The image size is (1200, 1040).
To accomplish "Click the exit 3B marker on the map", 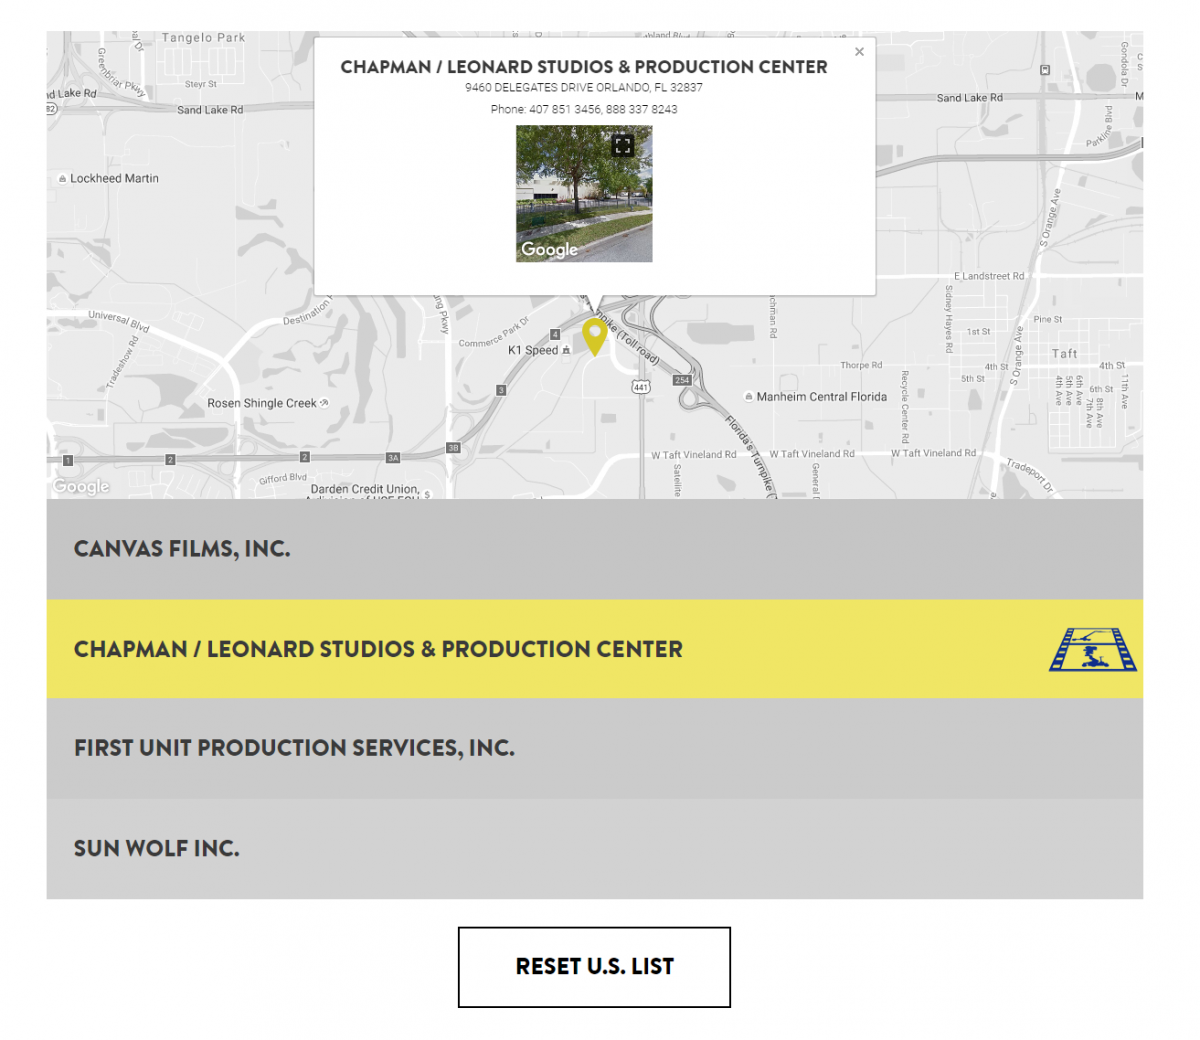I will pyautogui.click(x=453, y=448).
